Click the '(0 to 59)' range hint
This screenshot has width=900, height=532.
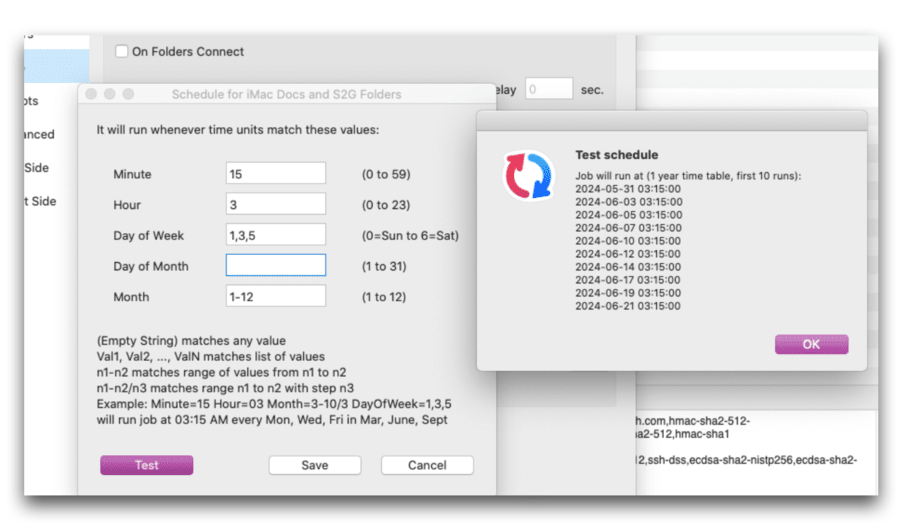point(386,174)
